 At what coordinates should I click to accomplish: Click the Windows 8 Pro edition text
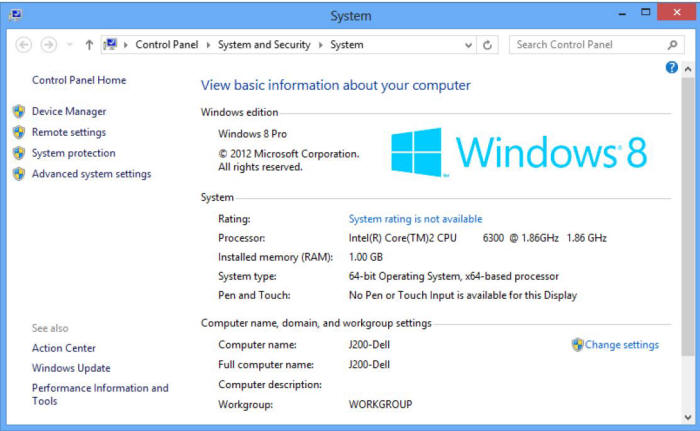[x=252, y=134]
